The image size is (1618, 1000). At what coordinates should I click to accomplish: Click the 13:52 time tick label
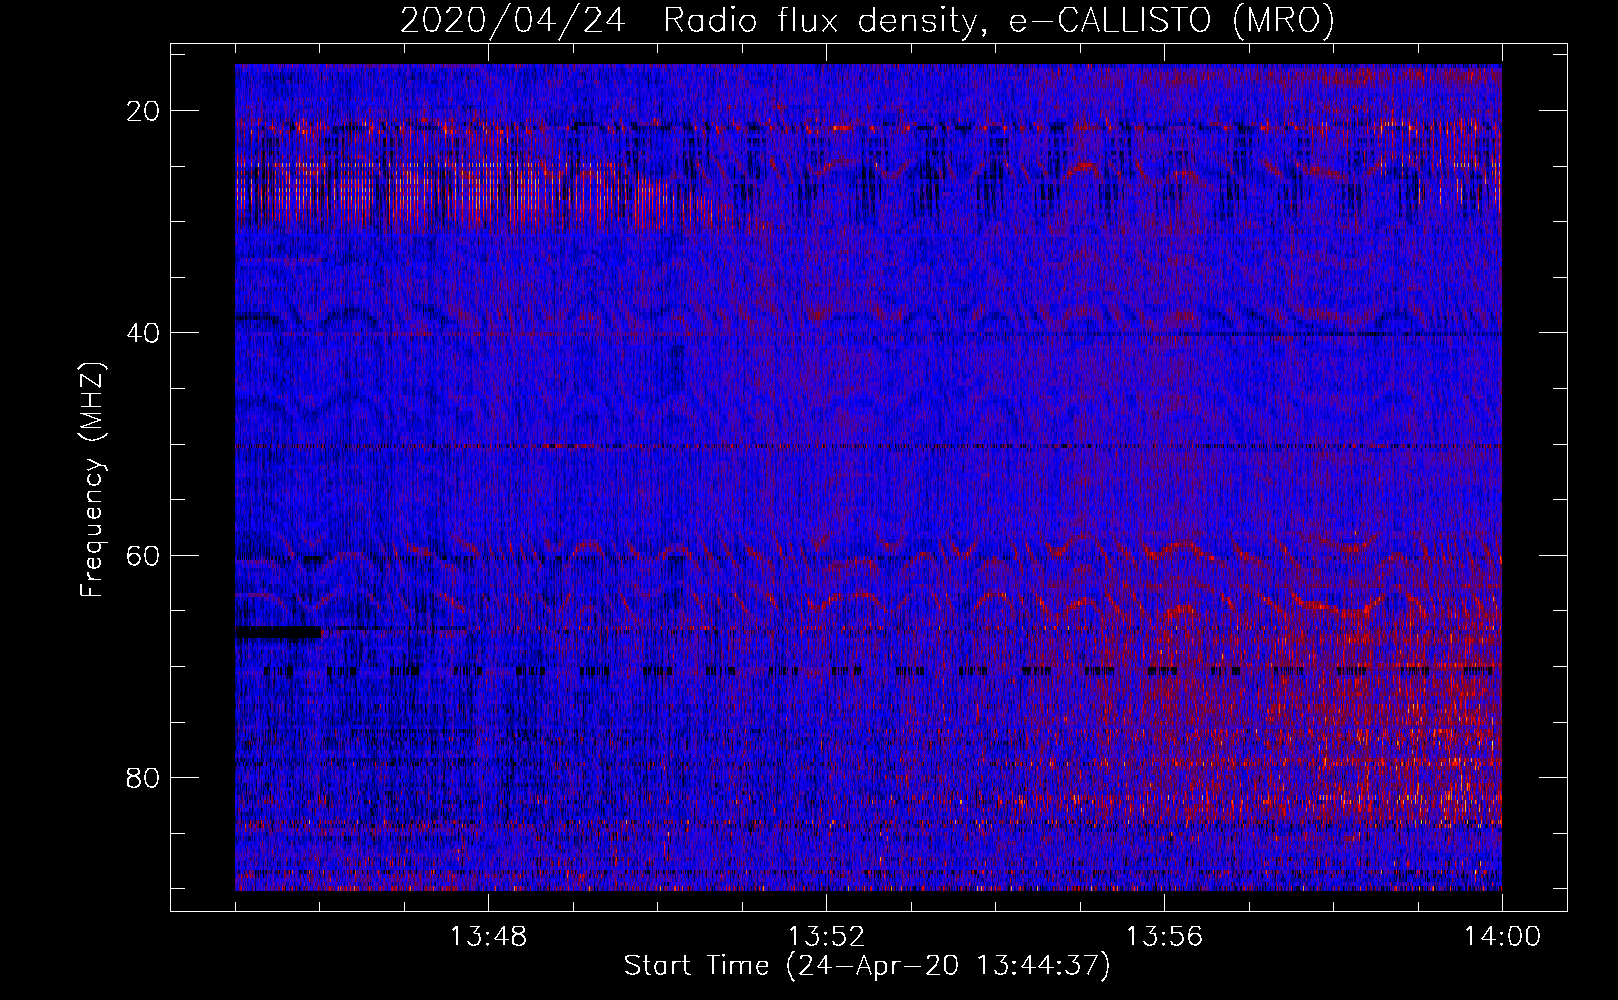pos(826,937)
